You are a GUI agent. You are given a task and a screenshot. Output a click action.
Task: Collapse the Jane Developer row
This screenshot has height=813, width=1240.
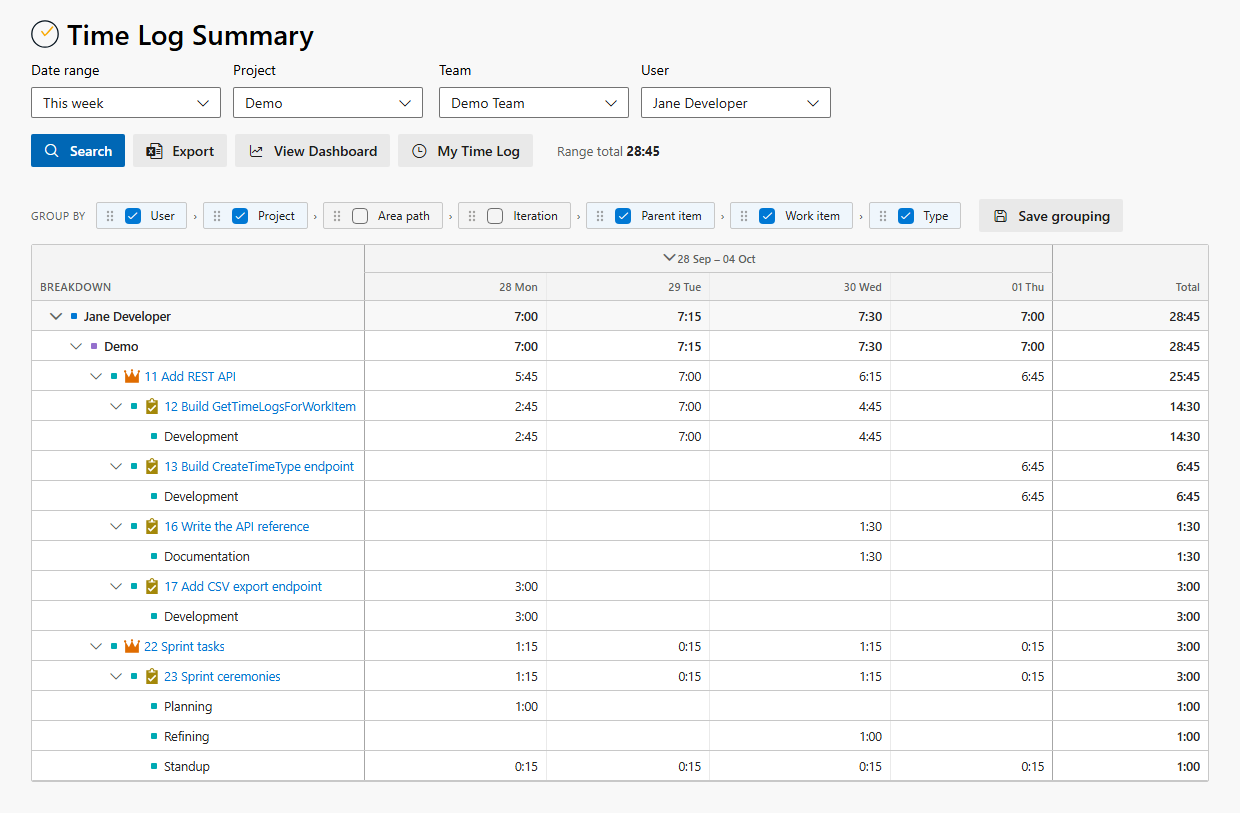56,317
